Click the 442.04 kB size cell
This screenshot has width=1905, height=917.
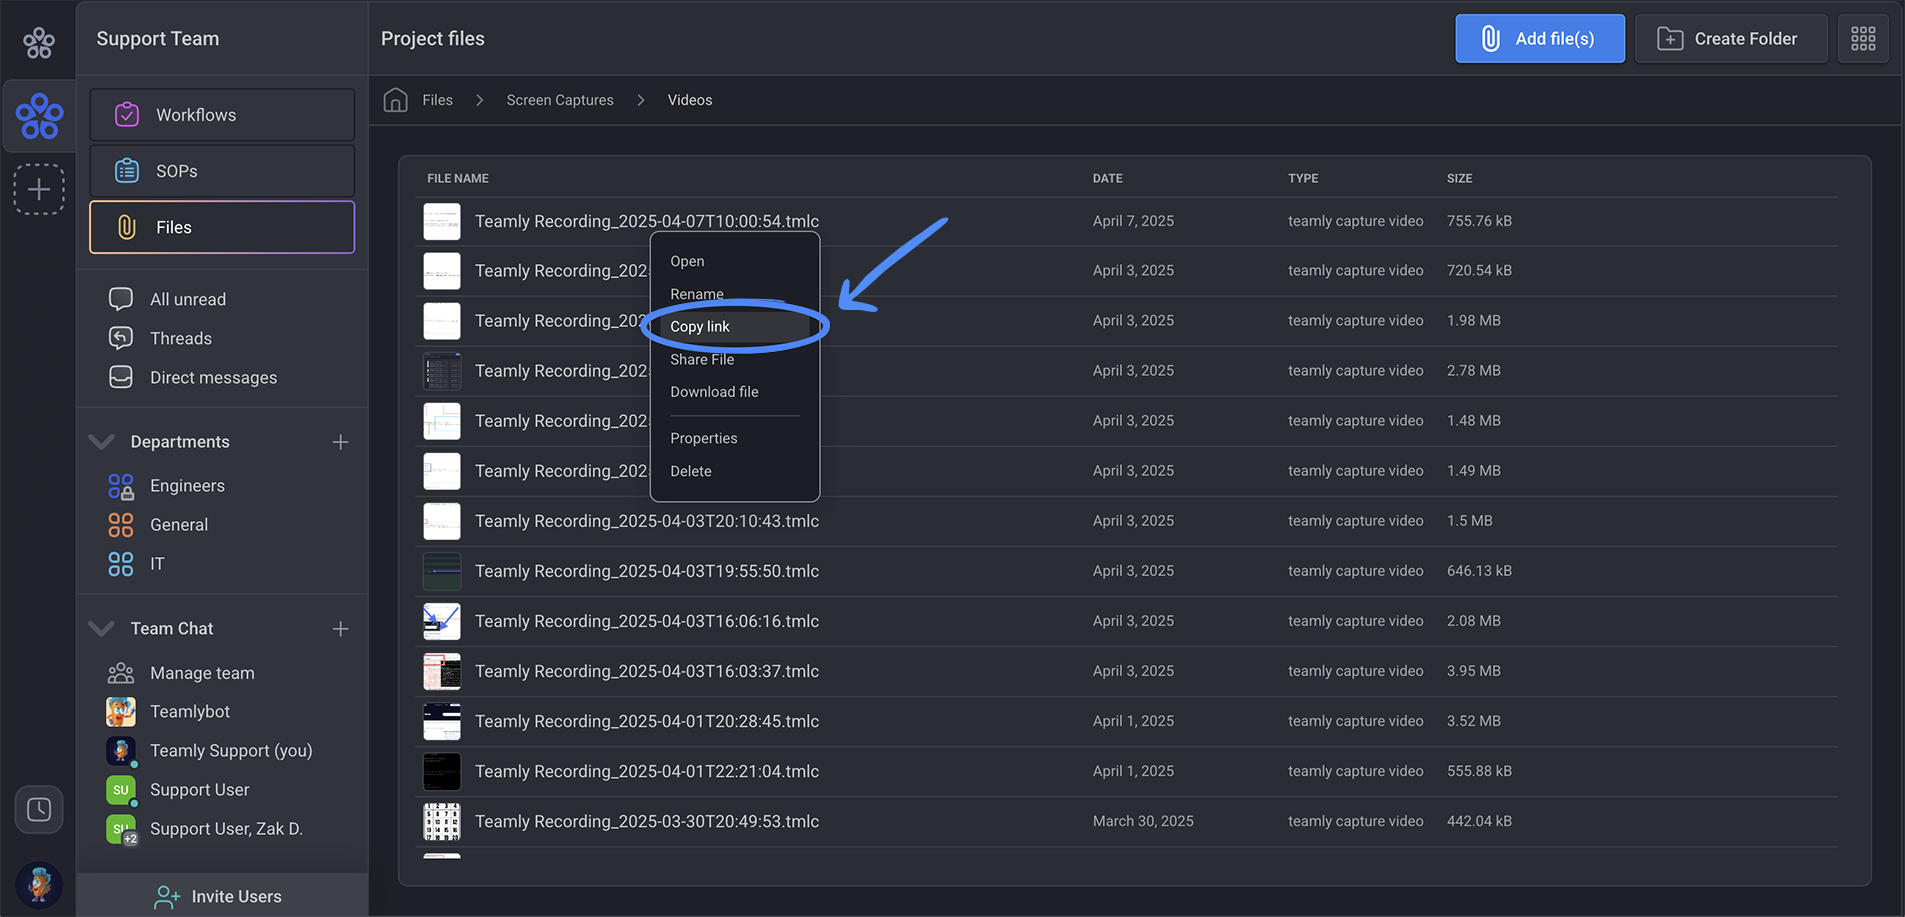tap(1479, 821)
